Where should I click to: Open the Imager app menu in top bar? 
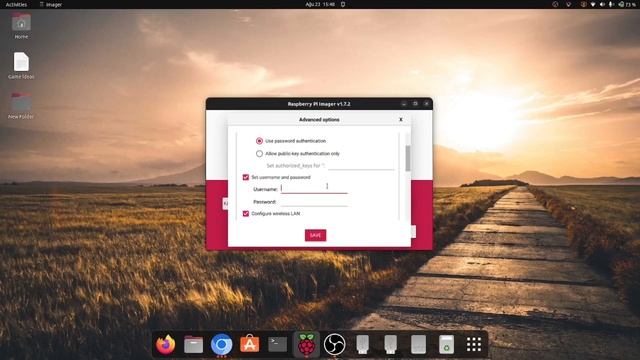pos(51,4)
